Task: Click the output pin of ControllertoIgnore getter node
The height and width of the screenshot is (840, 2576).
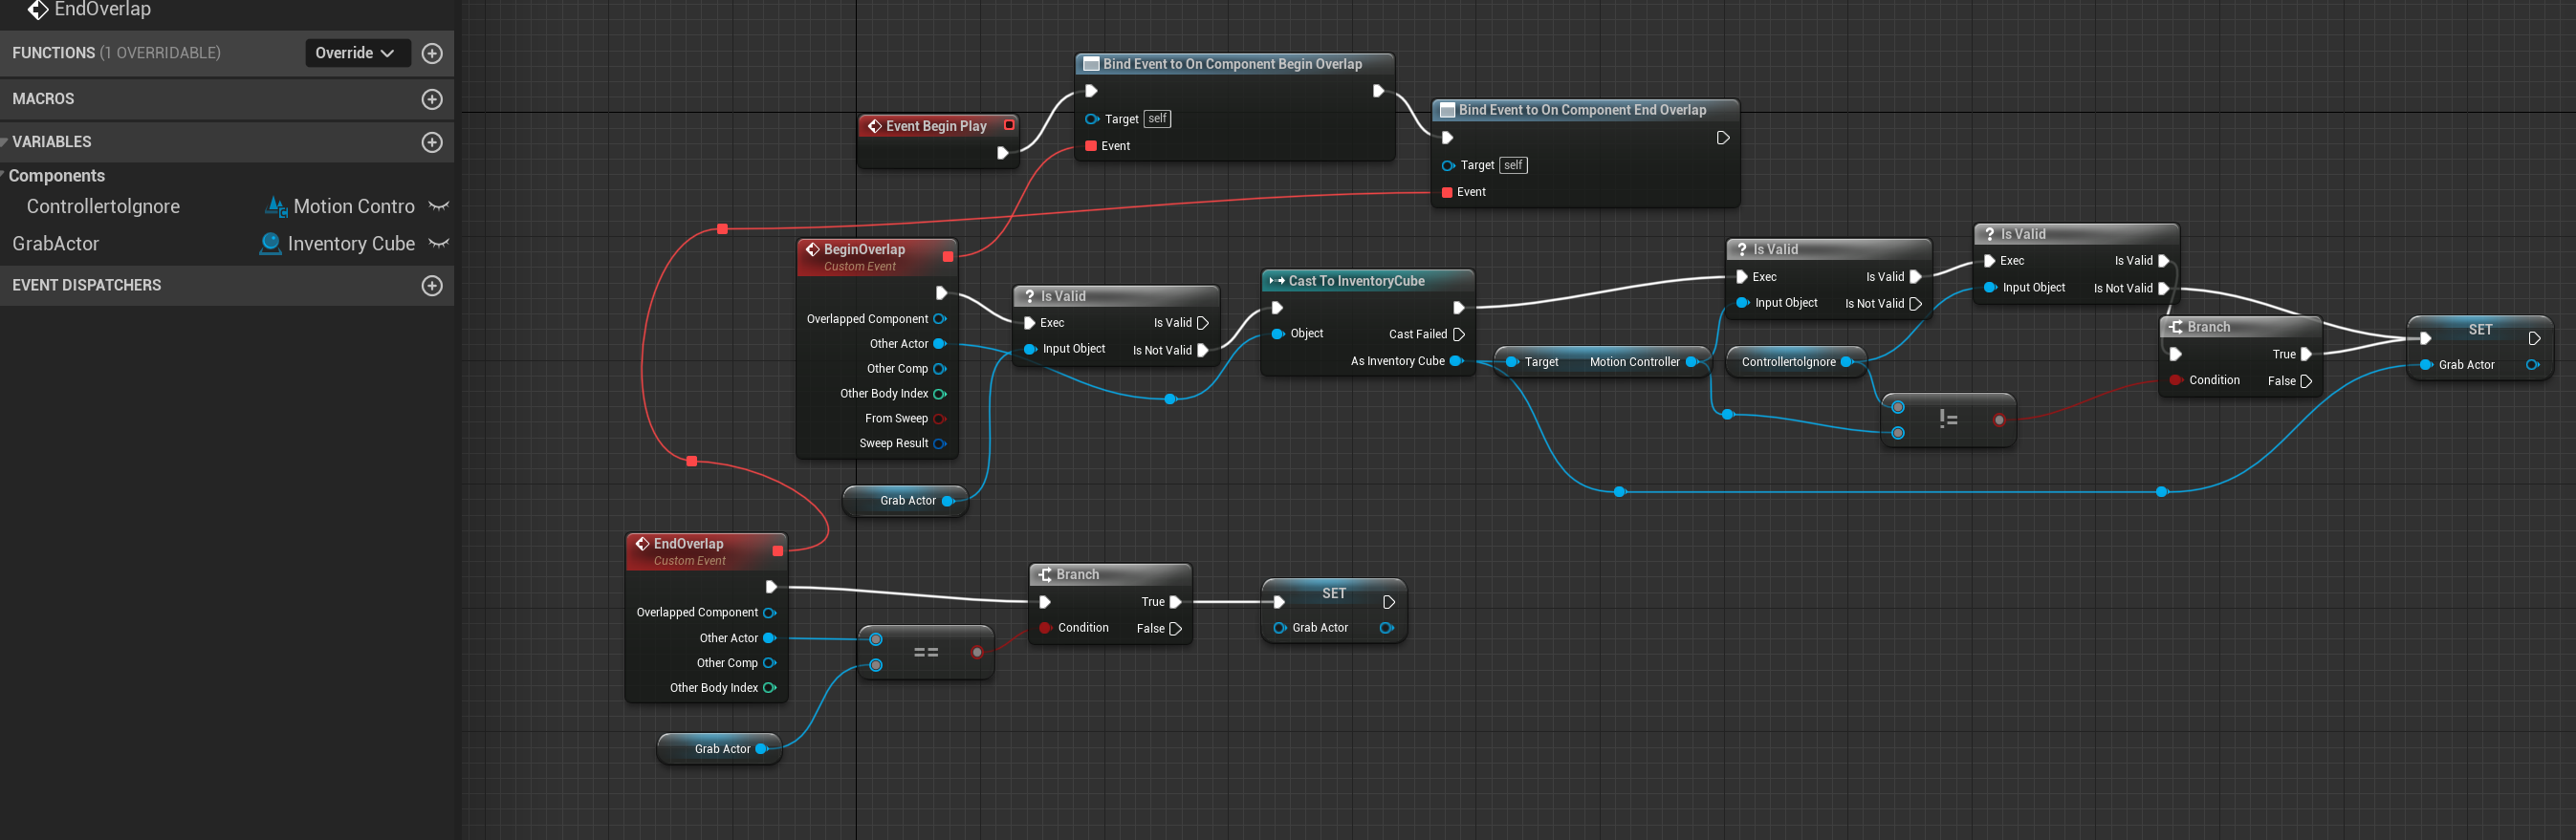Action: coord(1848,362)
